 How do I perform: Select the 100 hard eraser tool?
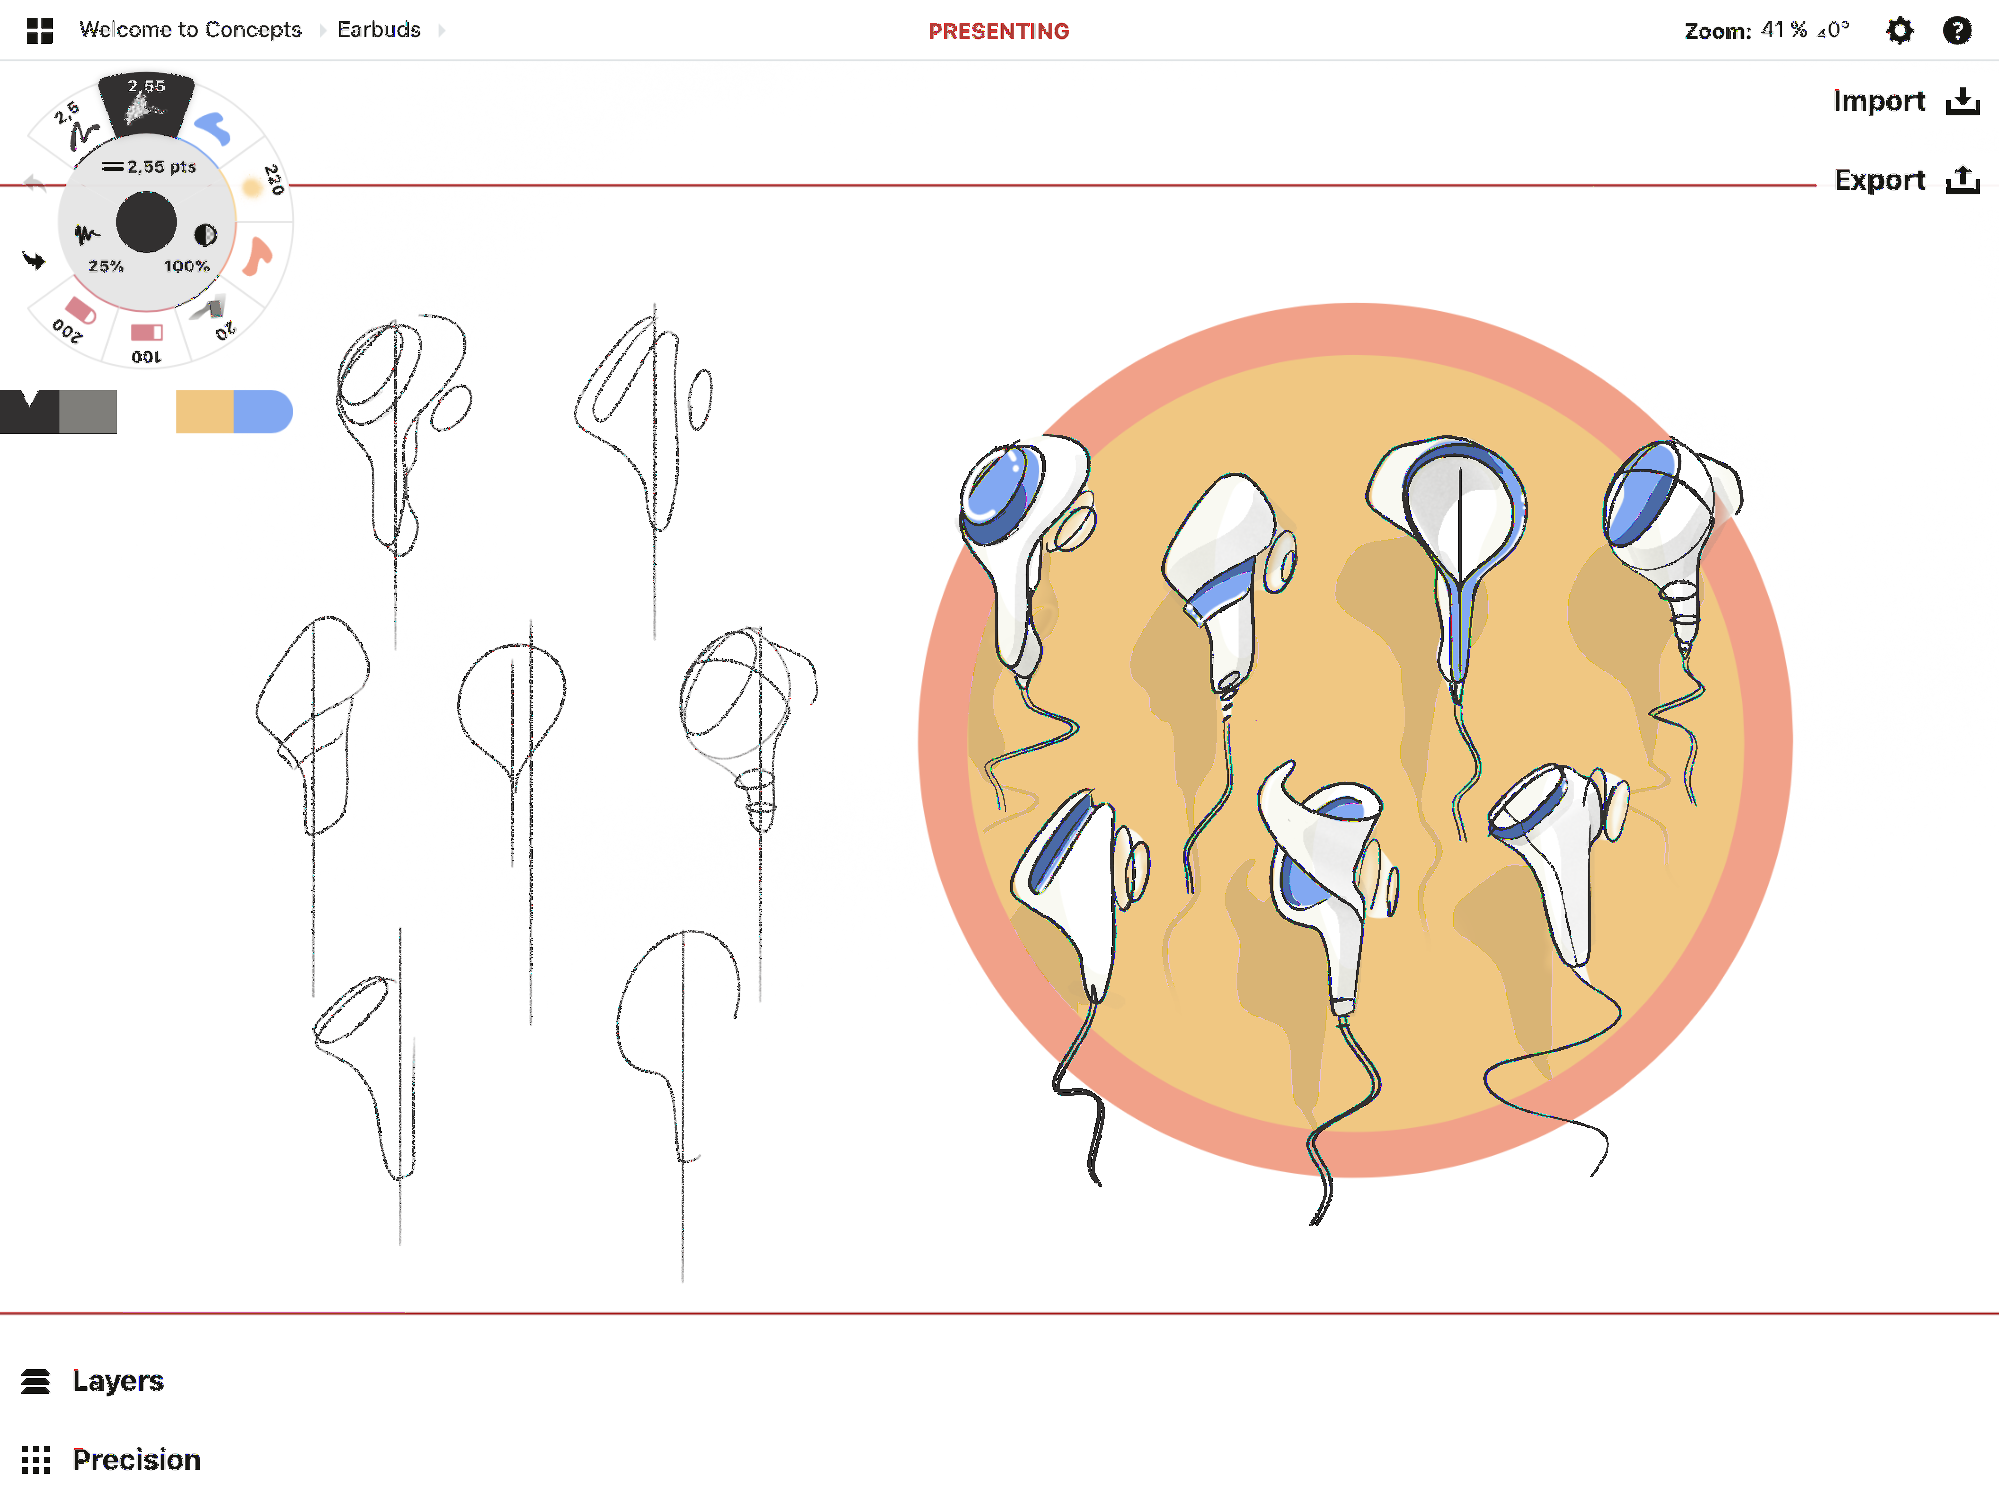(146, 341)
